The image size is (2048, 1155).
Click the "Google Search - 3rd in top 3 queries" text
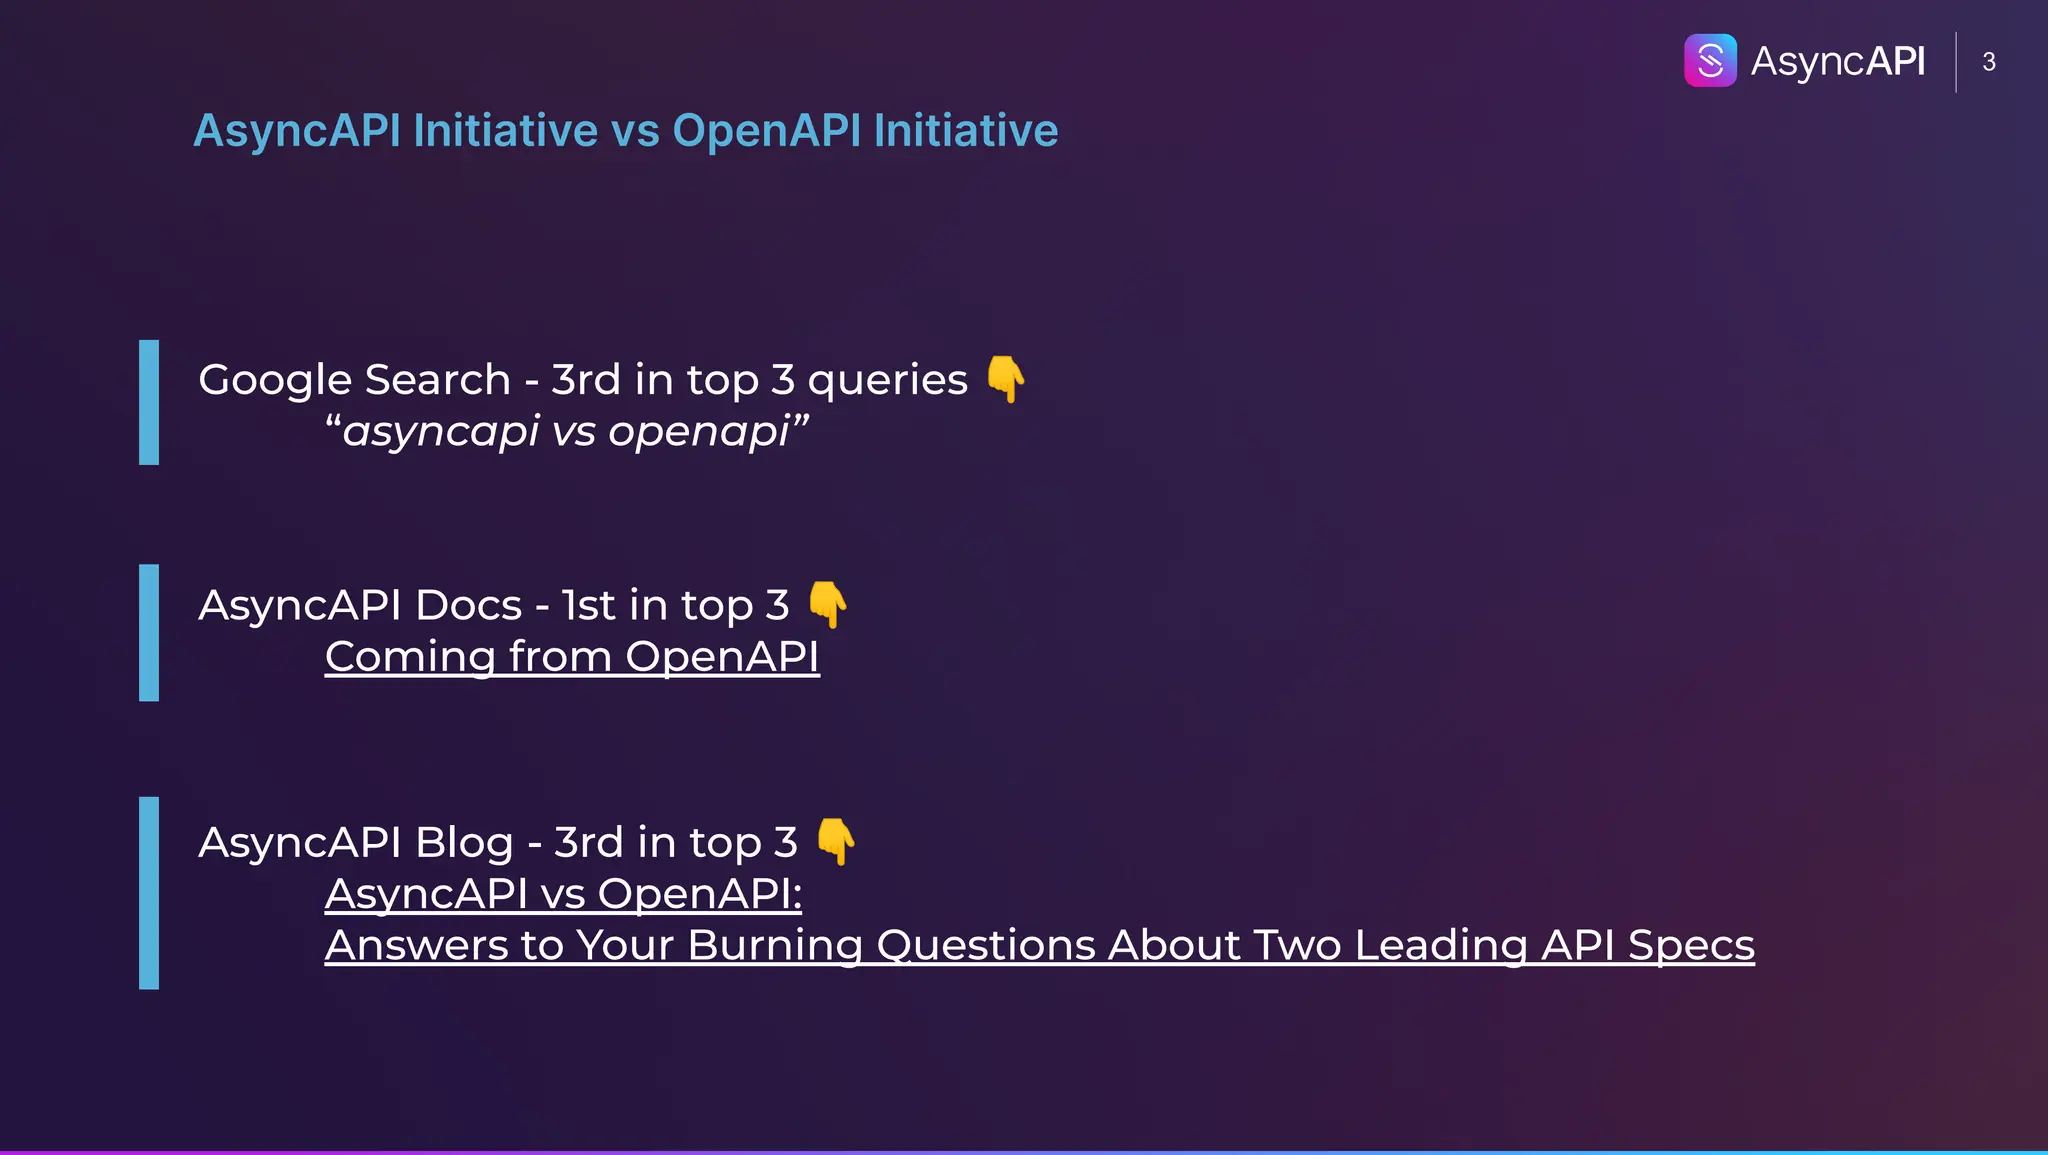[582, 380]
